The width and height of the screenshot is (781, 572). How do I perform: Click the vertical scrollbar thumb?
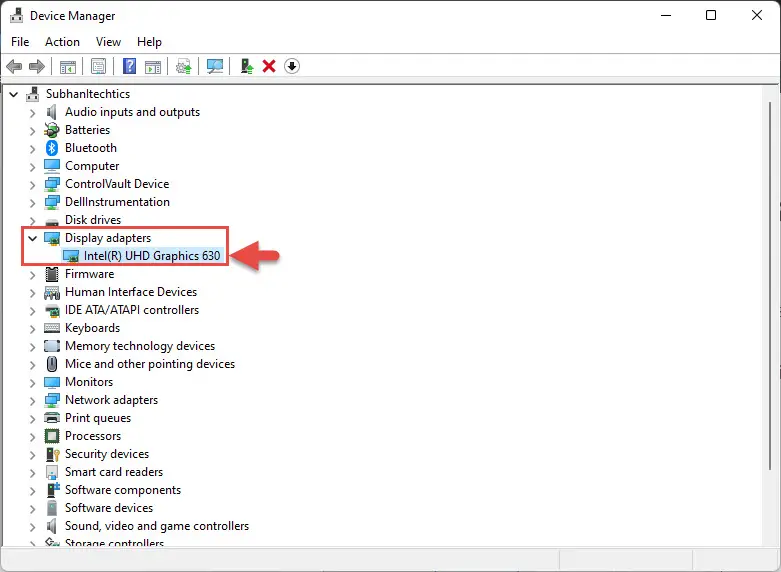(770, 285)
